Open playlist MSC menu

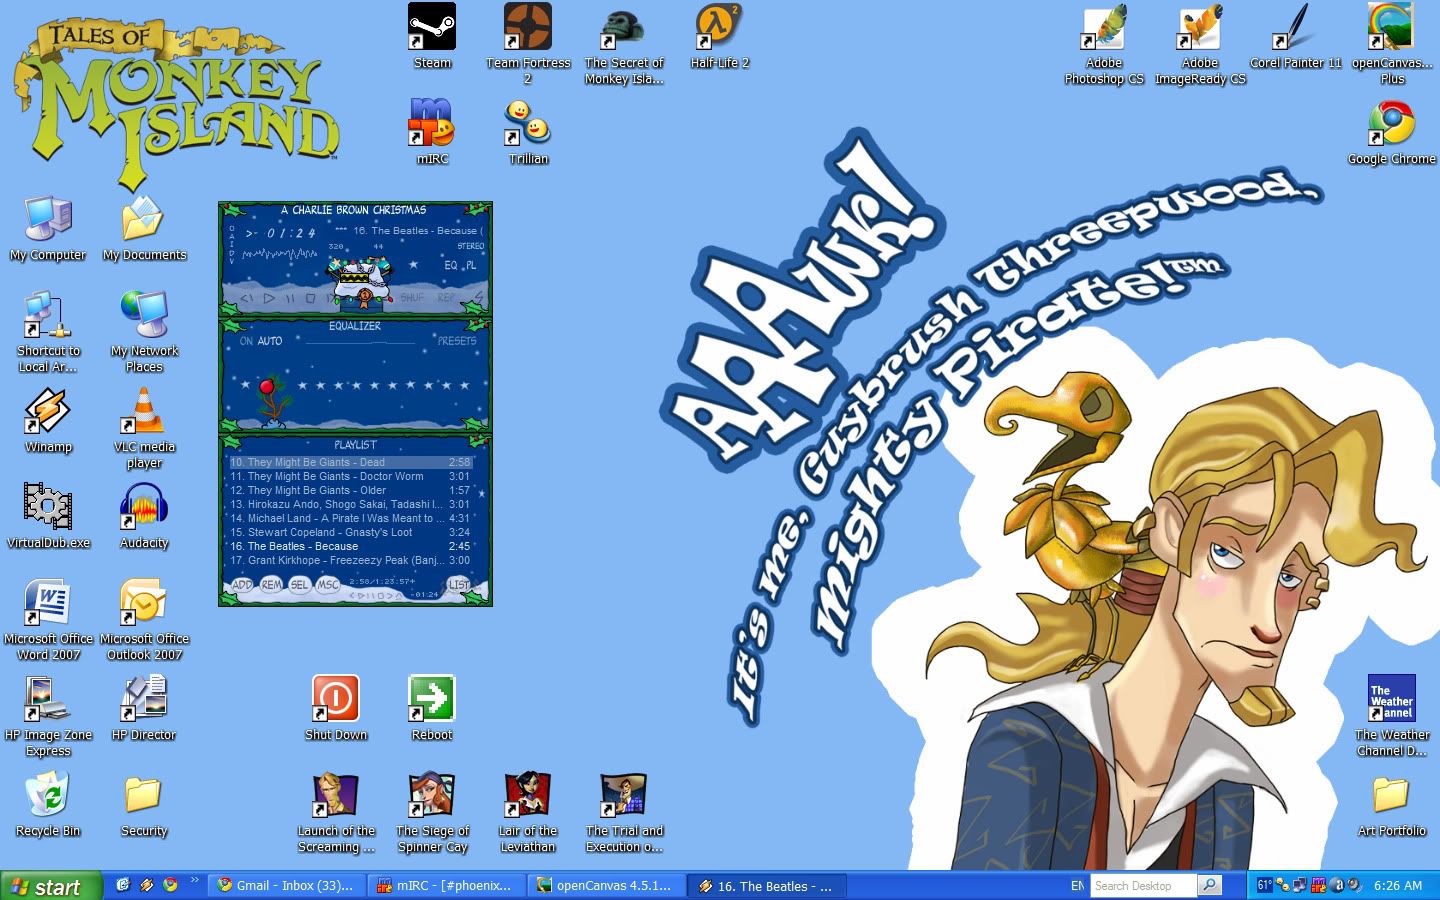pyautogui.click(x=328, y=585)
